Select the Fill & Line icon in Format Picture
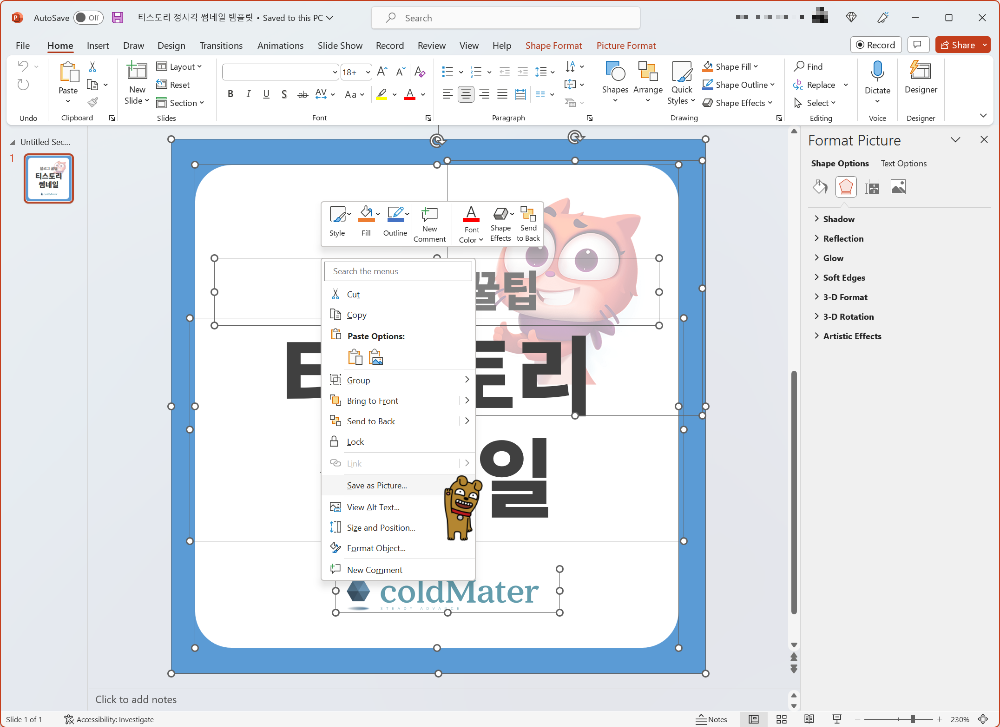This screenshot has height=727, width=1000. [x=819, y=186]
